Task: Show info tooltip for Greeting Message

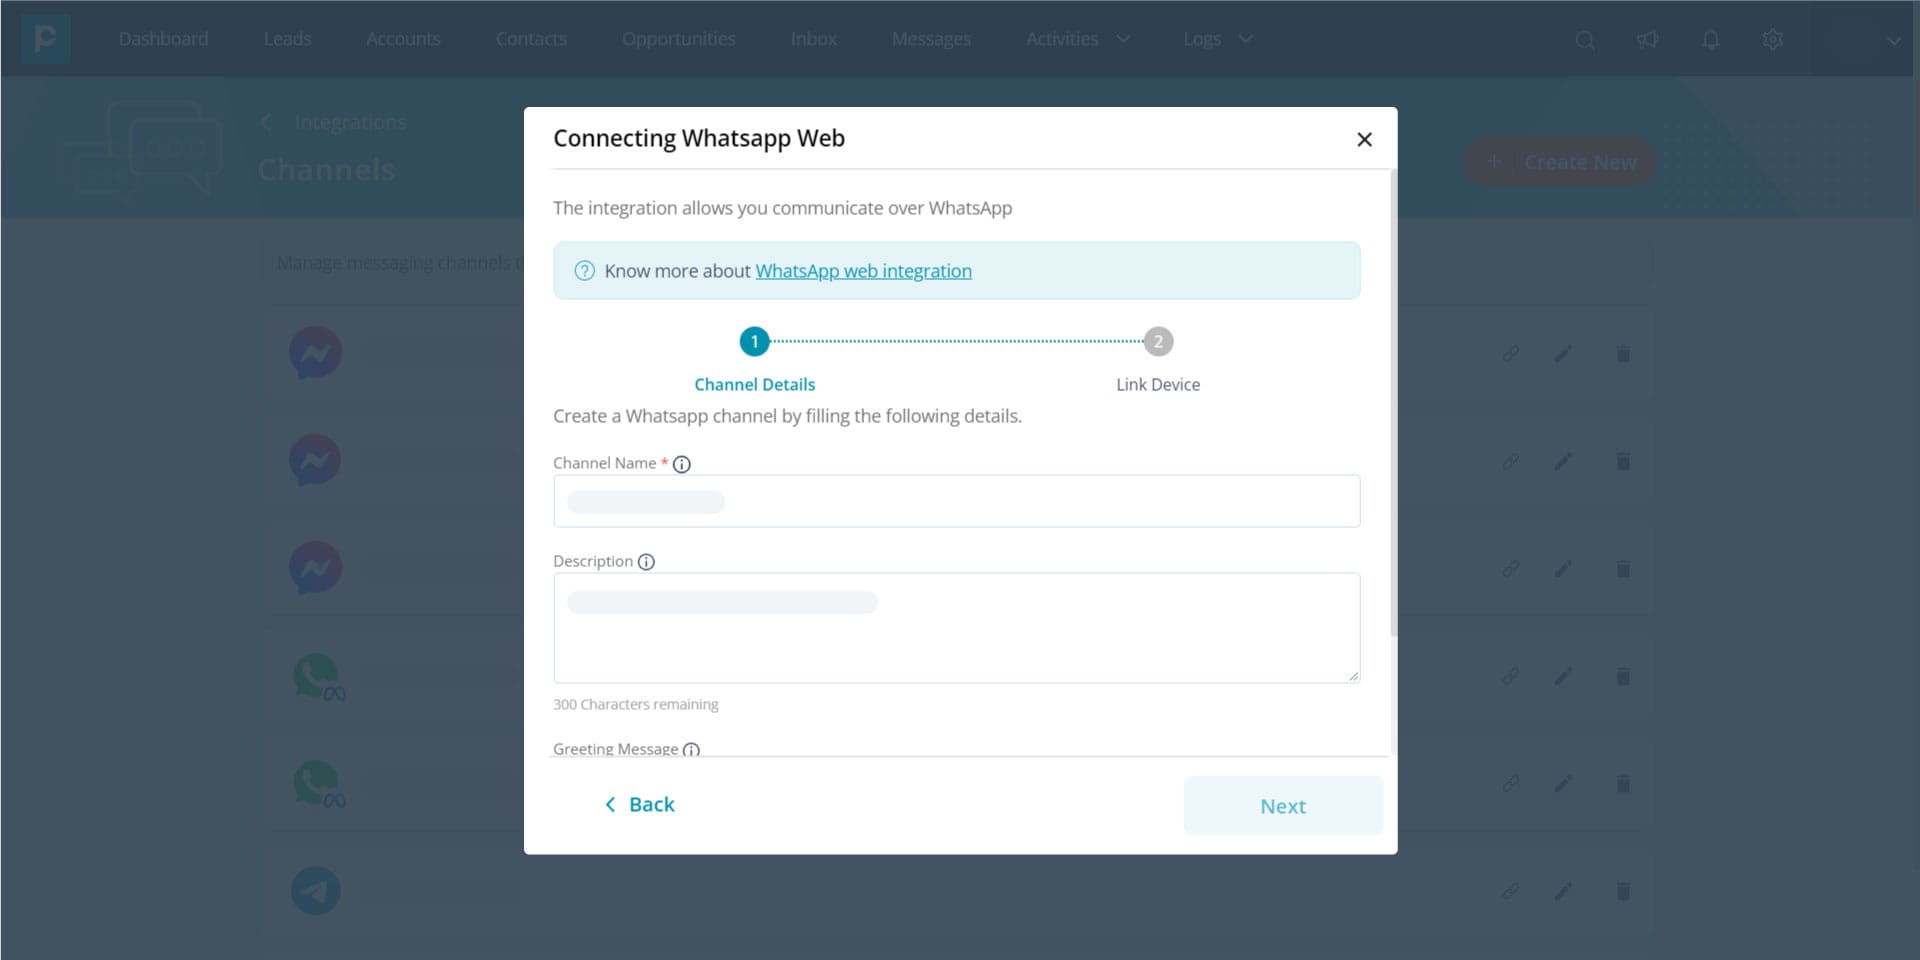Action: (x=691, y=750)
